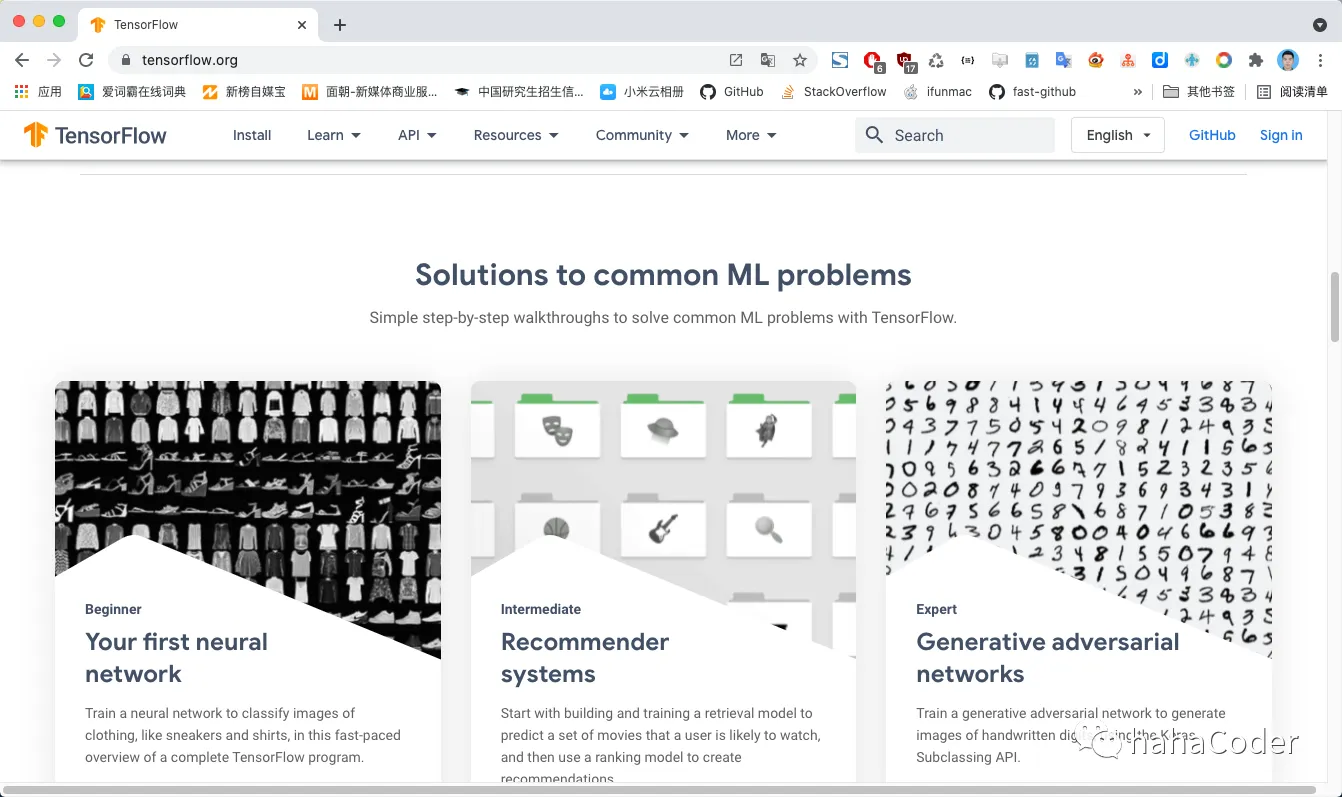Open the 中国研究生招生信 bookmark
This screenshot has width=1342, height=797.
pos(519,91)
